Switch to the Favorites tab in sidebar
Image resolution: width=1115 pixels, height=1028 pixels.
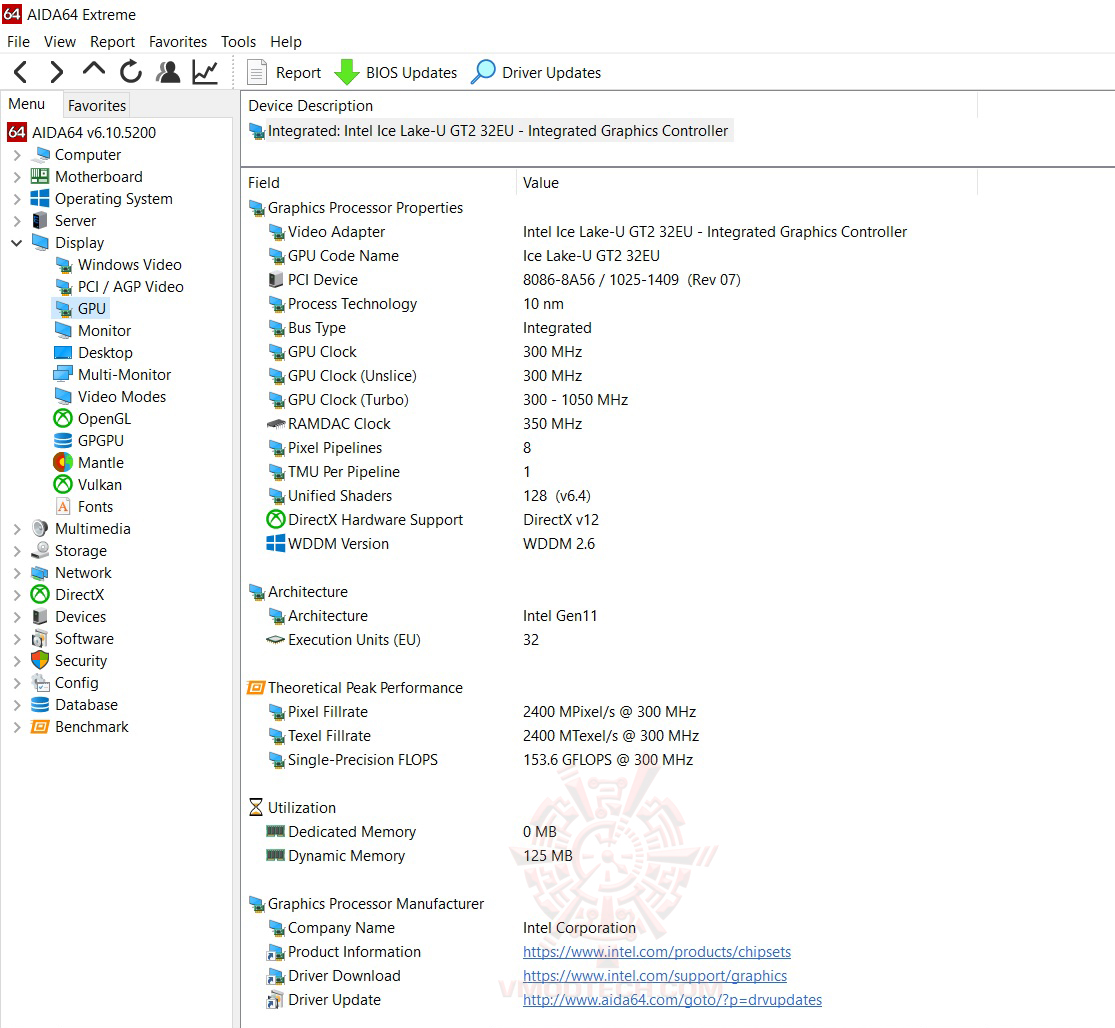pos(97,106)
